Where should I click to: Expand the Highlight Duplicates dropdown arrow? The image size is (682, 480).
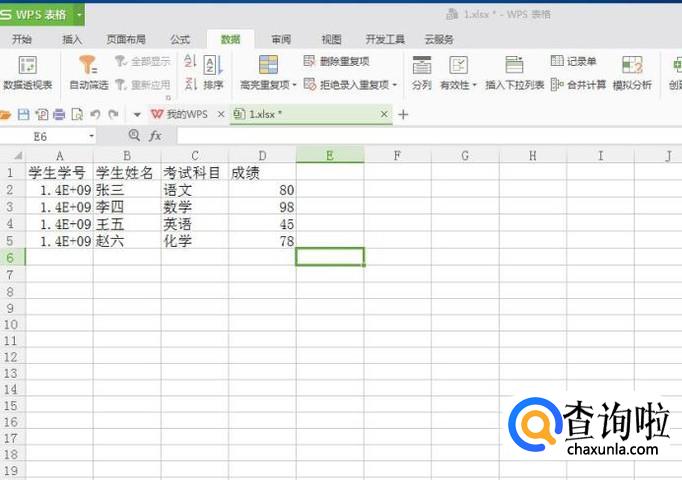click(x=294, y=85)
